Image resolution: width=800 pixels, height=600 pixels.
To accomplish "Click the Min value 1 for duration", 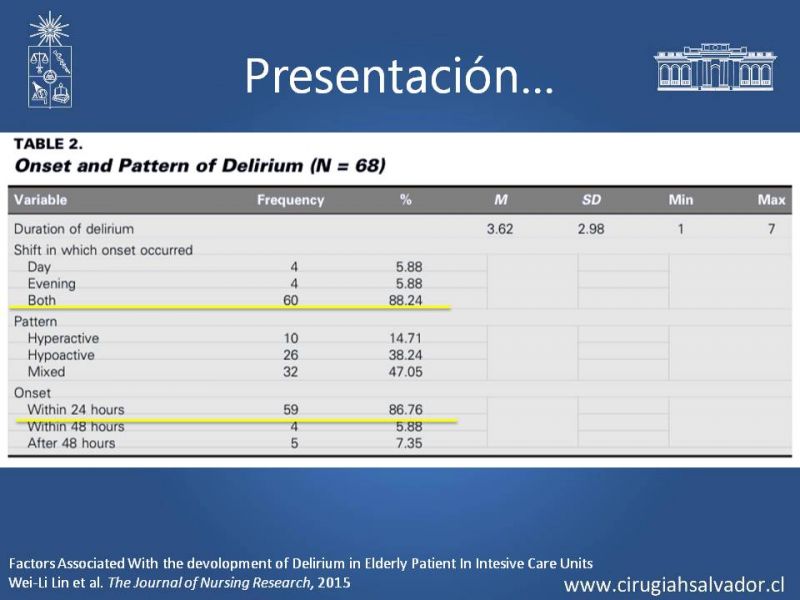I will (681, 229).
